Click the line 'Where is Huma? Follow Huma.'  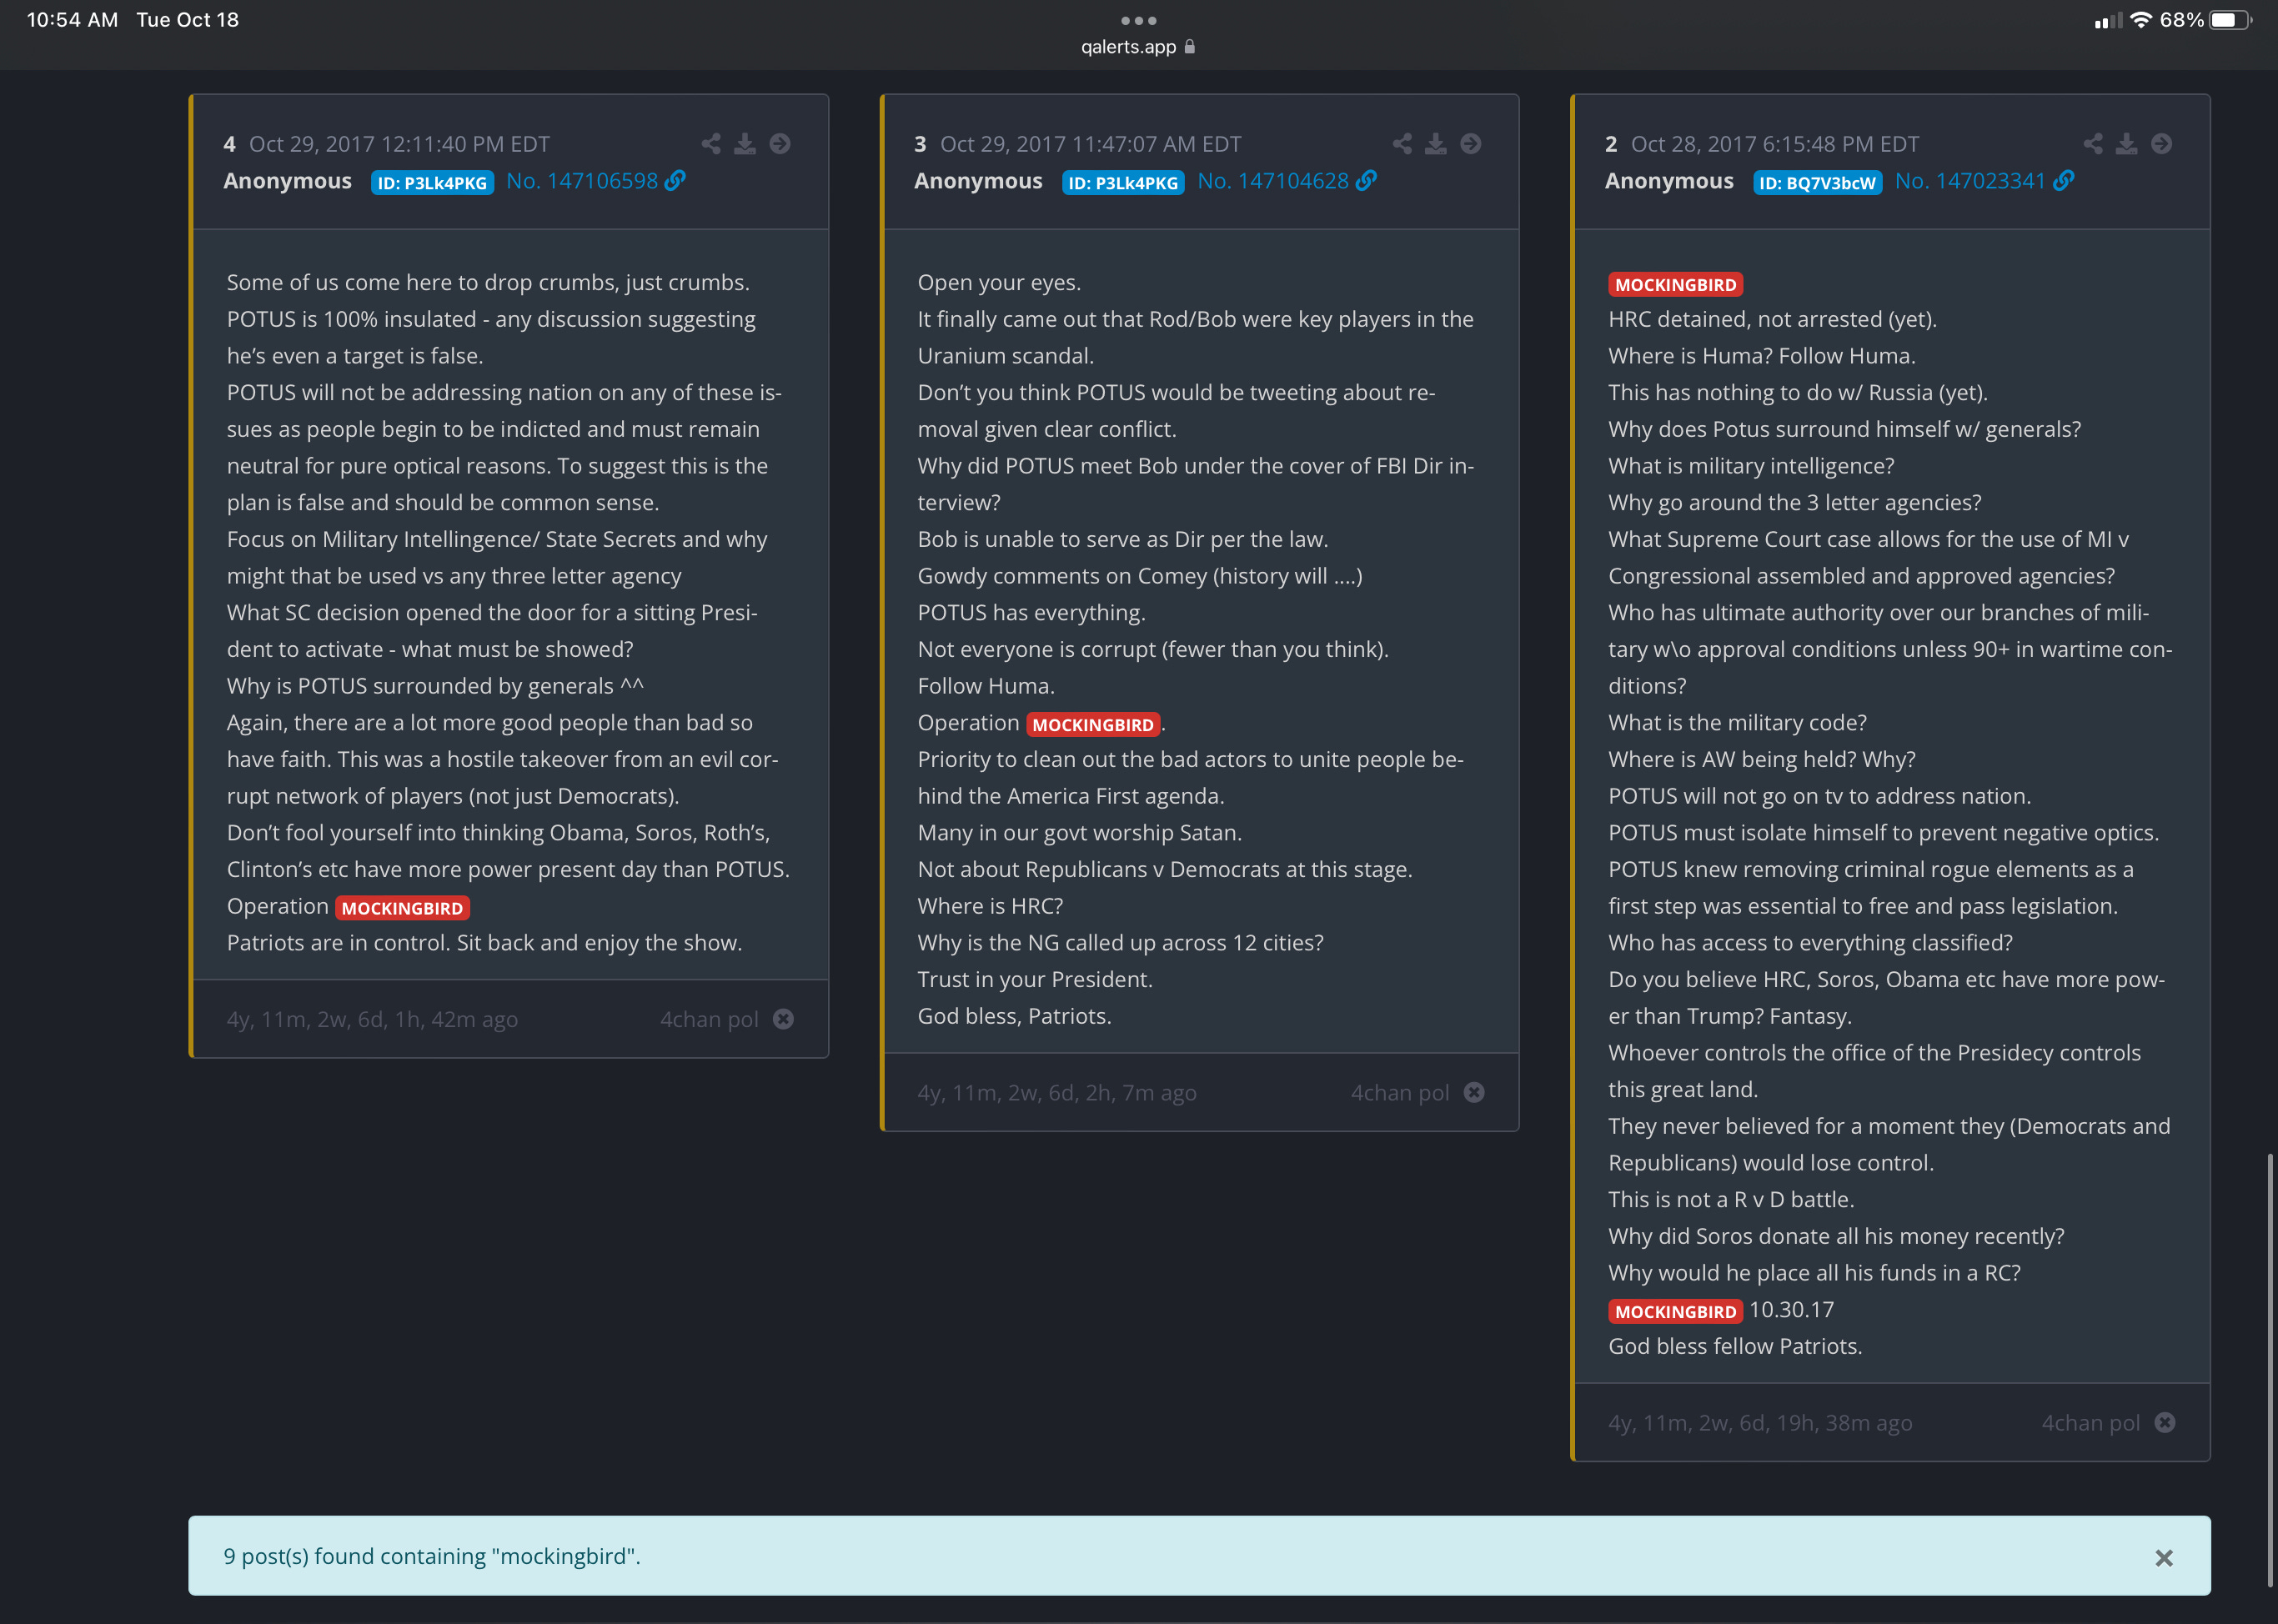pos(1761,356)
